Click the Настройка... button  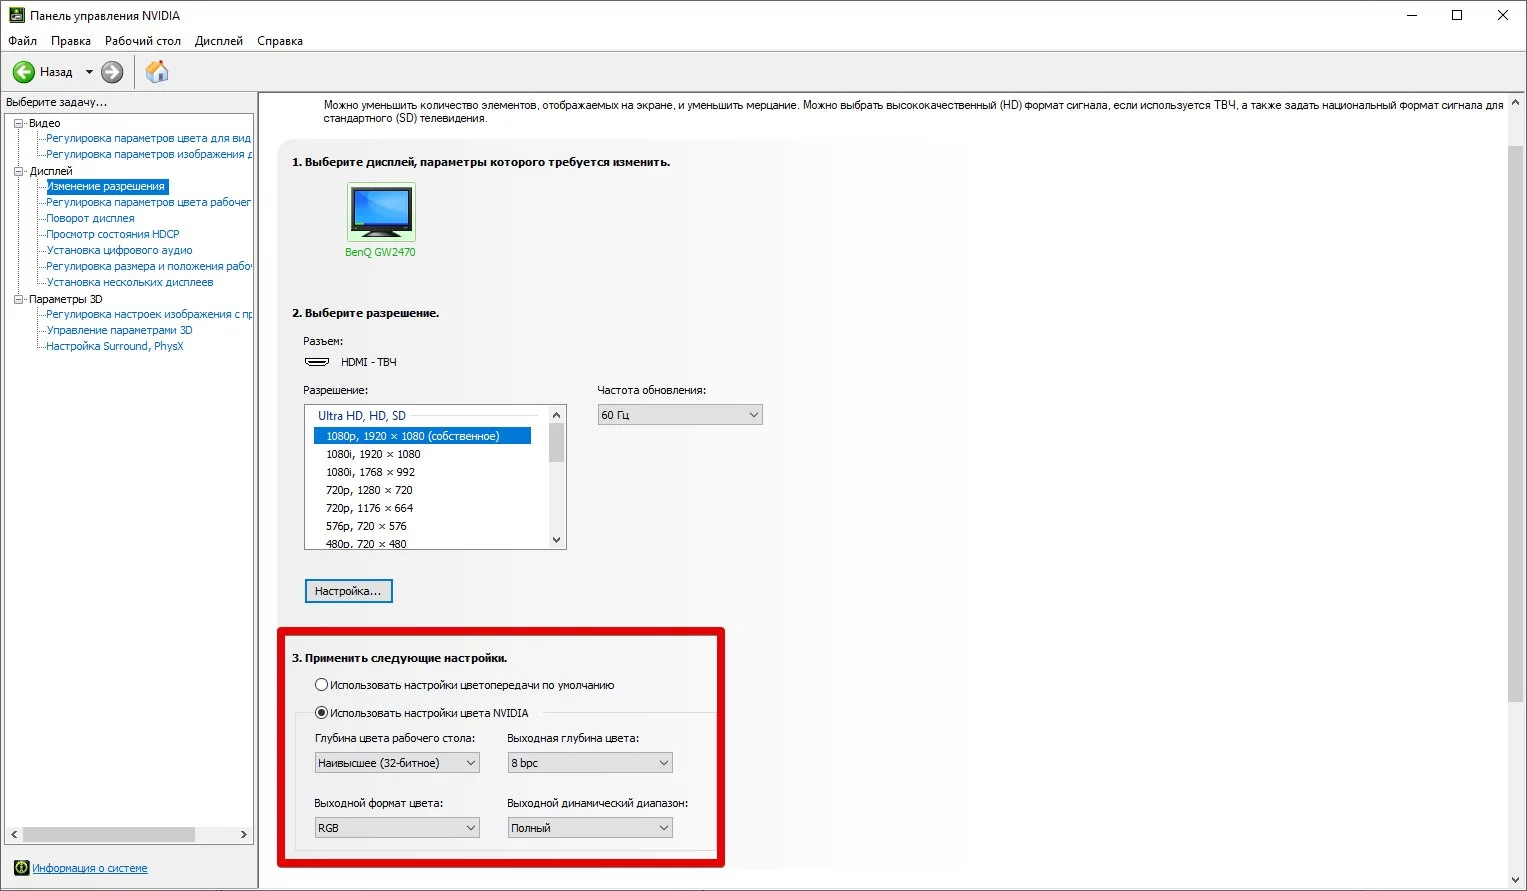[x=349, y=591]
